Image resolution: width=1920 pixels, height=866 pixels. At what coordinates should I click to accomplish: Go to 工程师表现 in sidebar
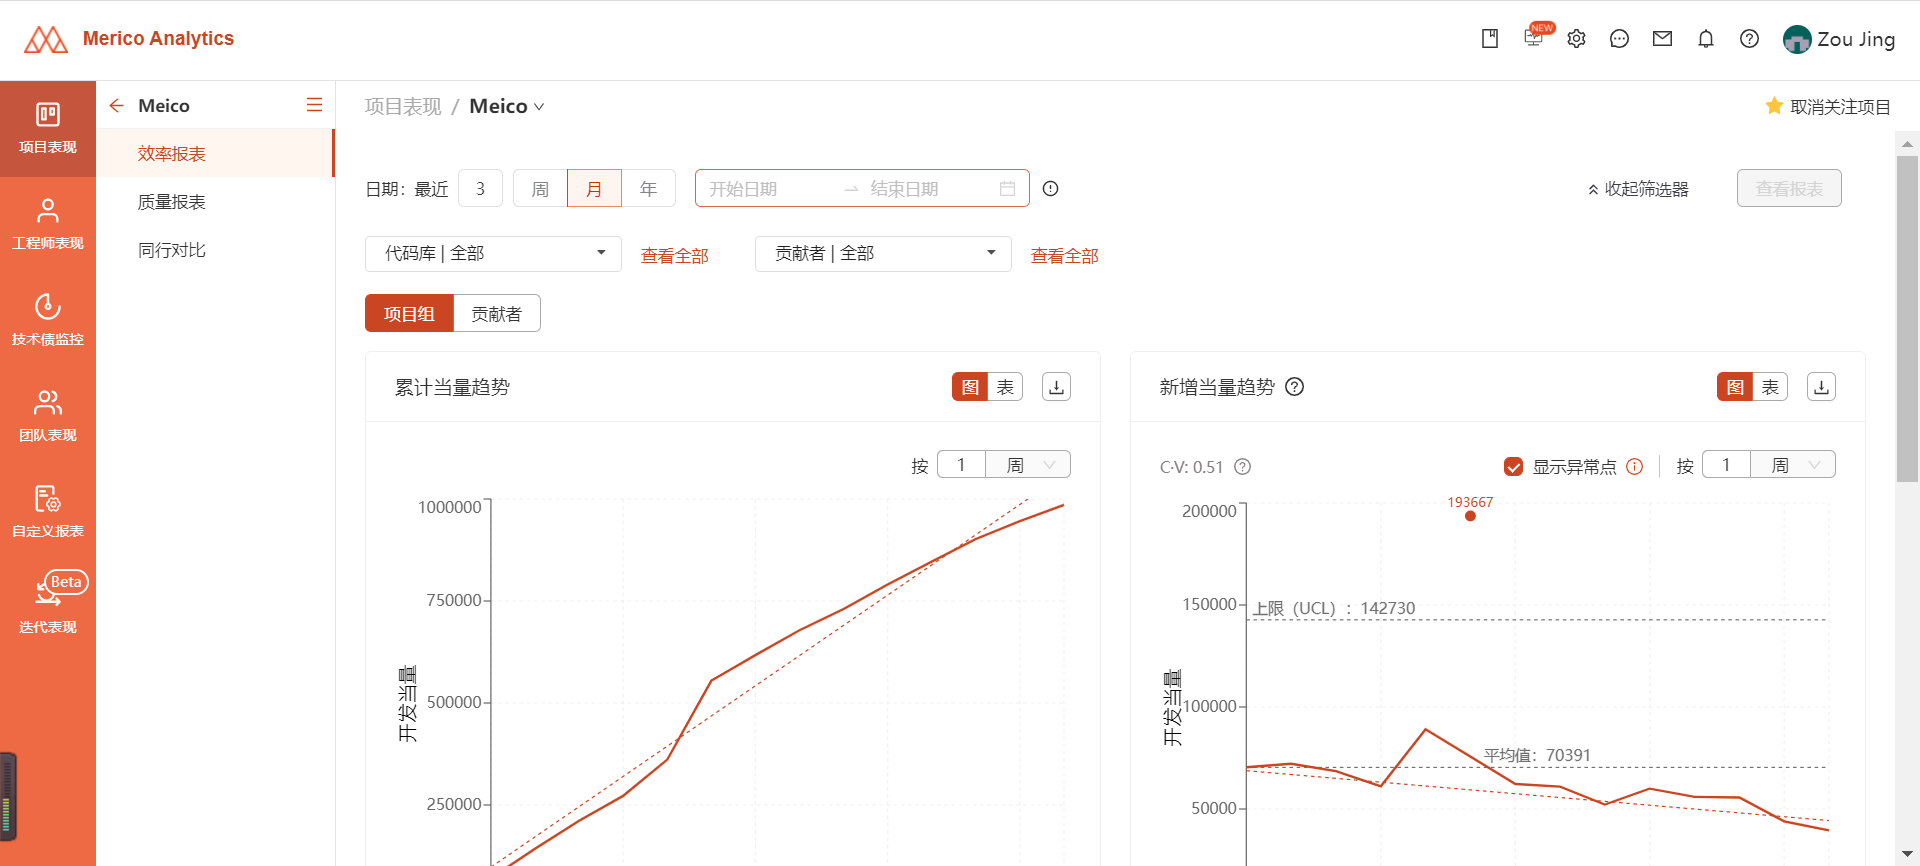[x=48, y=225]
